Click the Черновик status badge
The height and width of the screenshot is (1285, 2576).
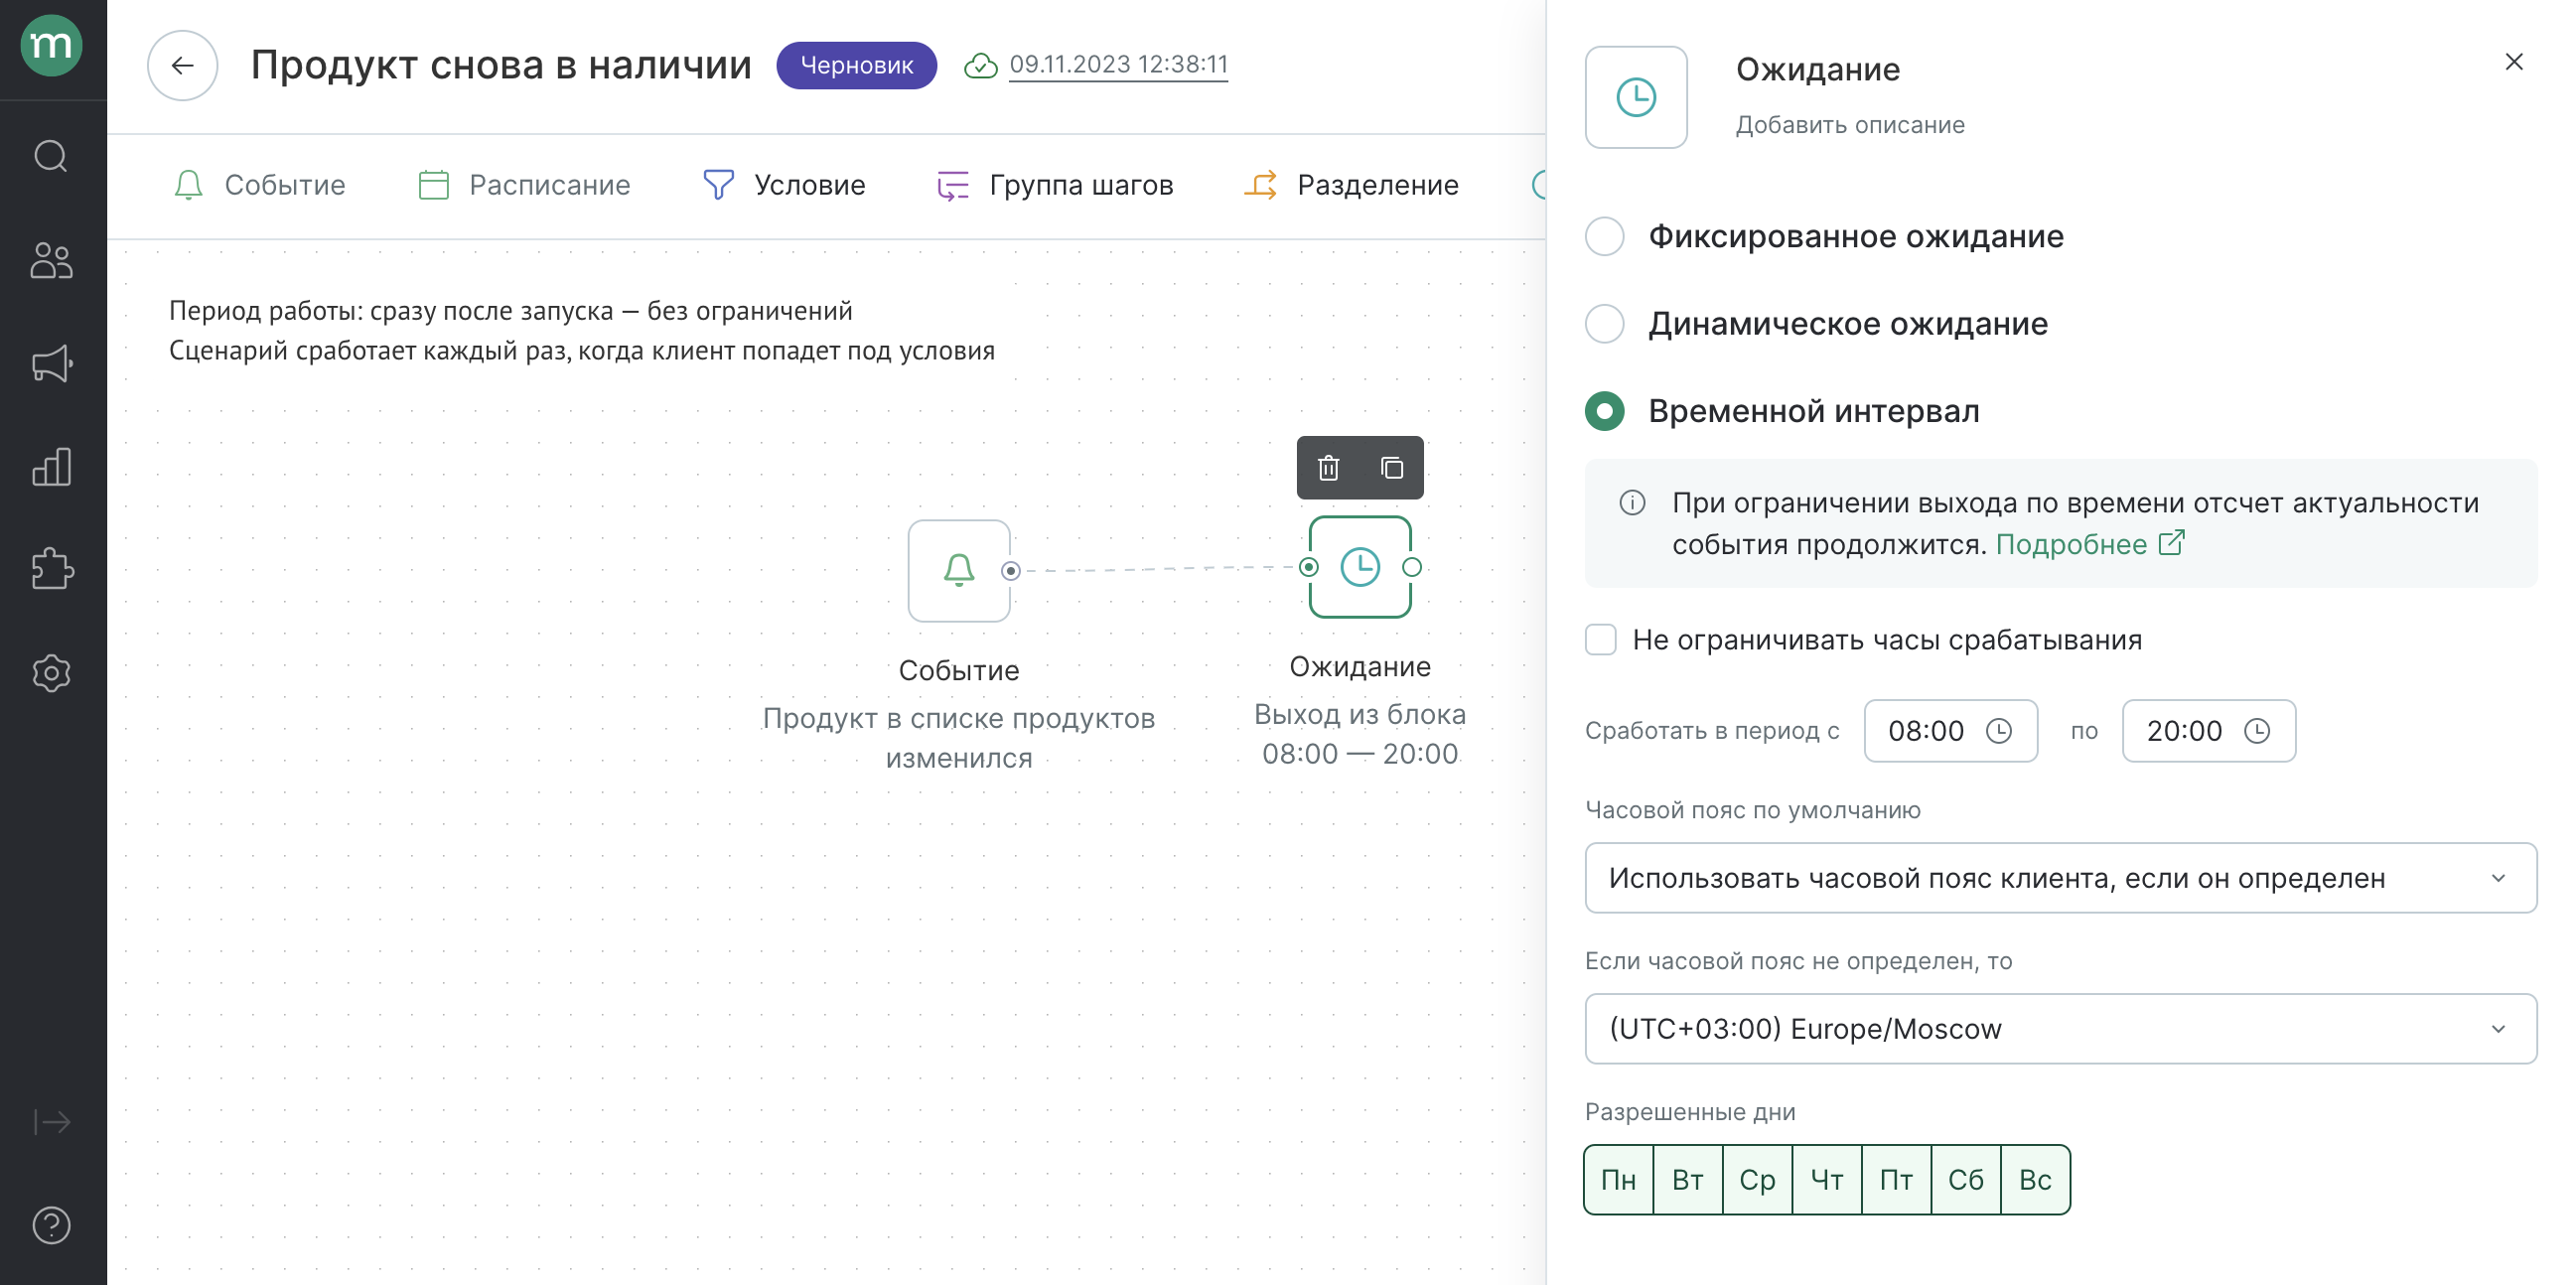[857, 66]
